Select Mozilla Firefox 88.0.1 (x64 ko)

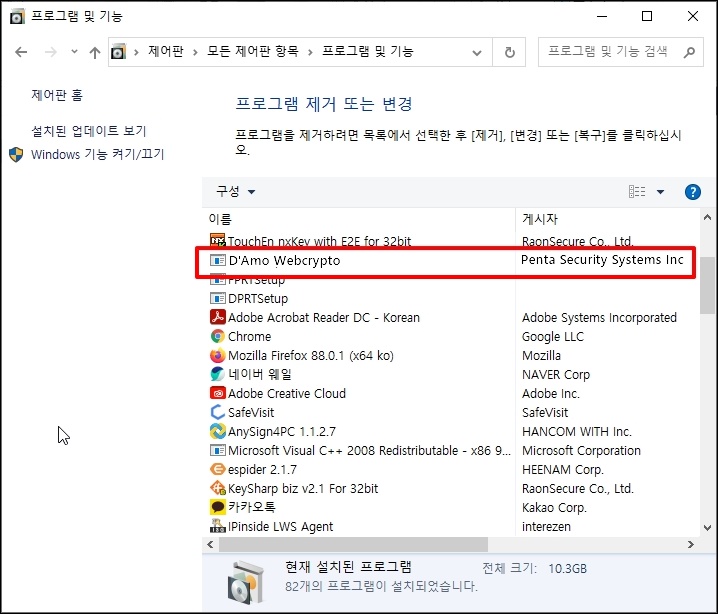pyautogui.click(x=311, y=356)
